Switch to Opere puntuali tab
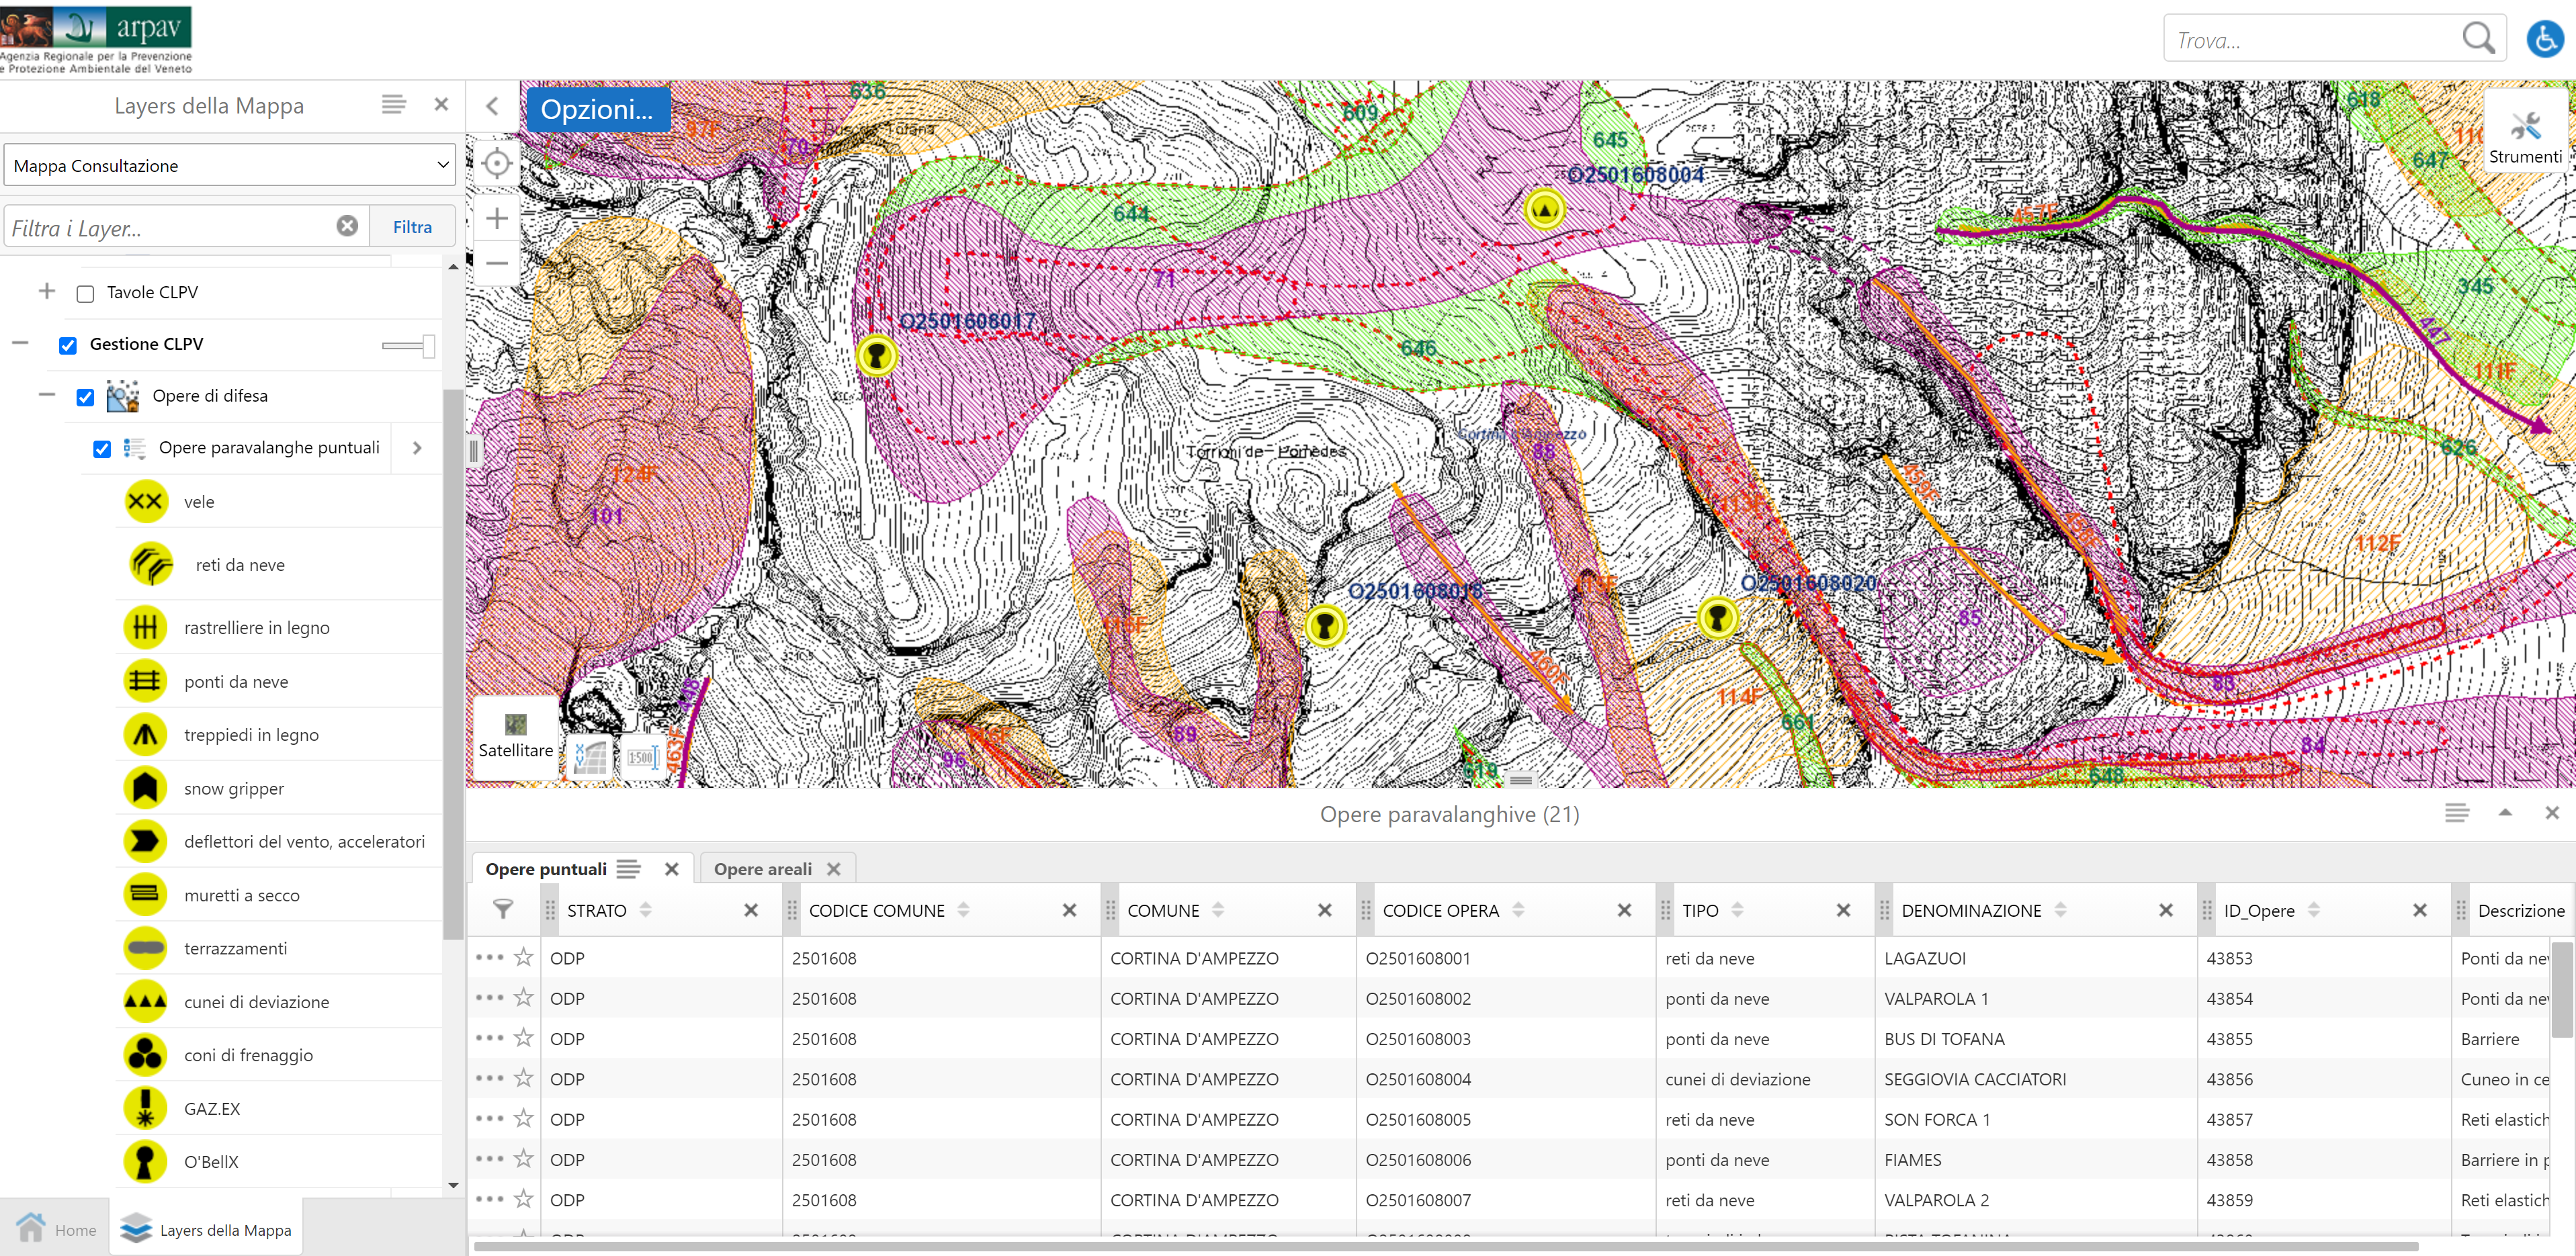2576x1256 pixels. [x=546, y=868]
